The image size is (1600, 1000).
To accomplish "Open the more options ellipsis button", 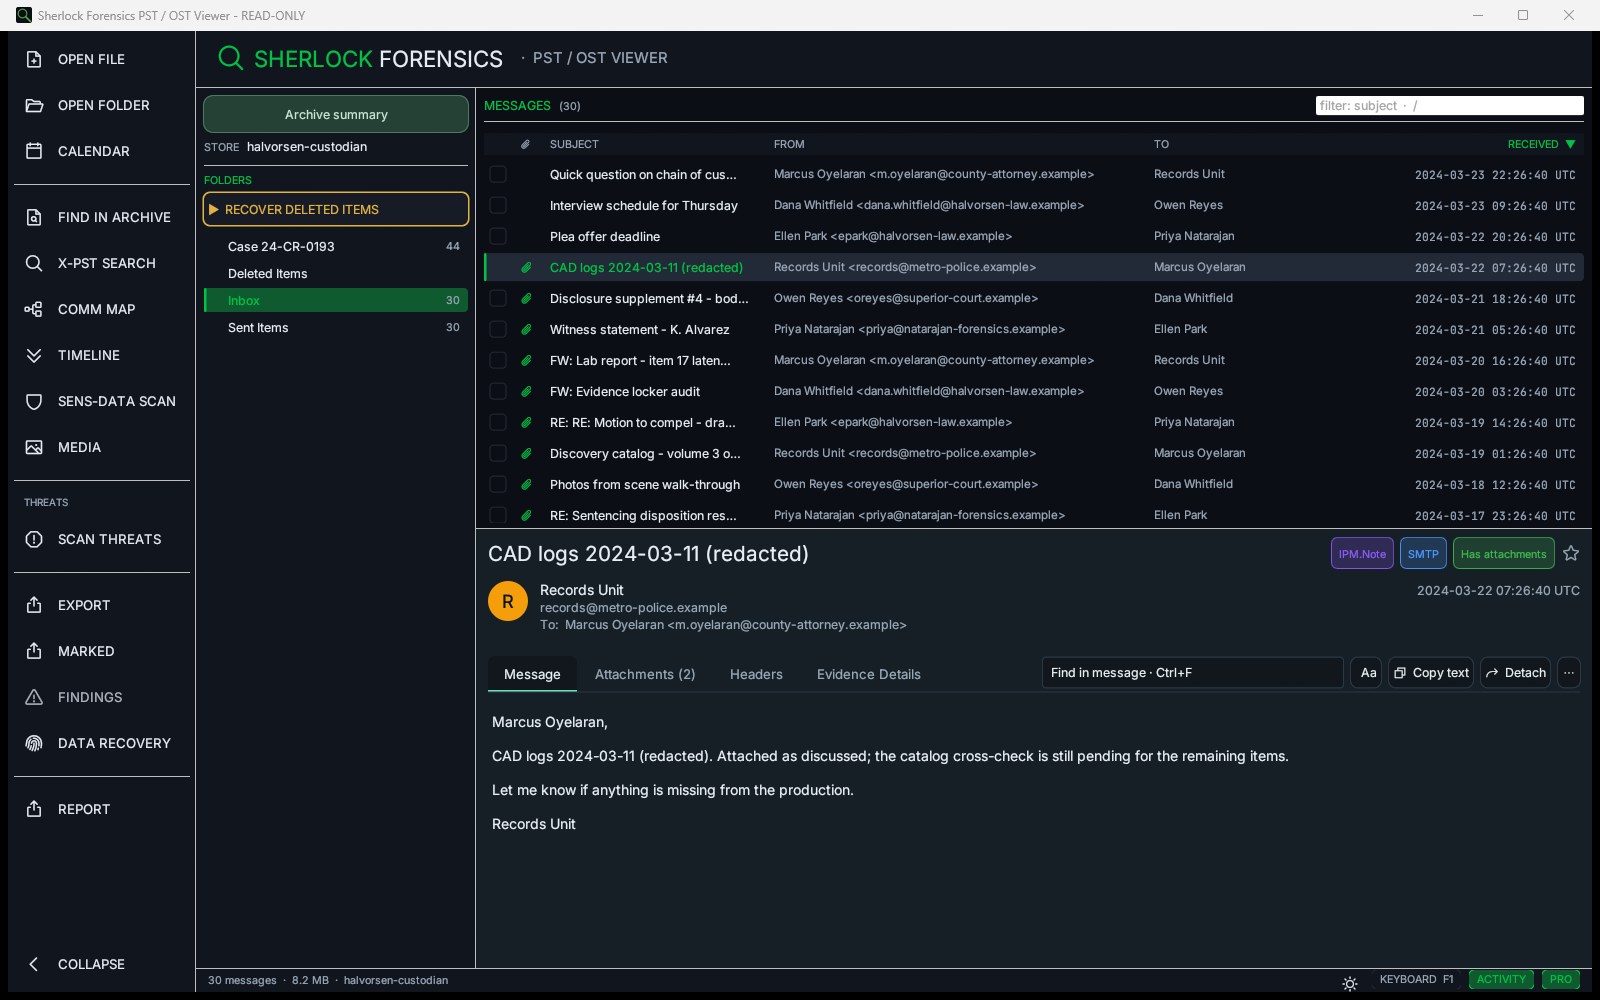I will (1569, 673).
